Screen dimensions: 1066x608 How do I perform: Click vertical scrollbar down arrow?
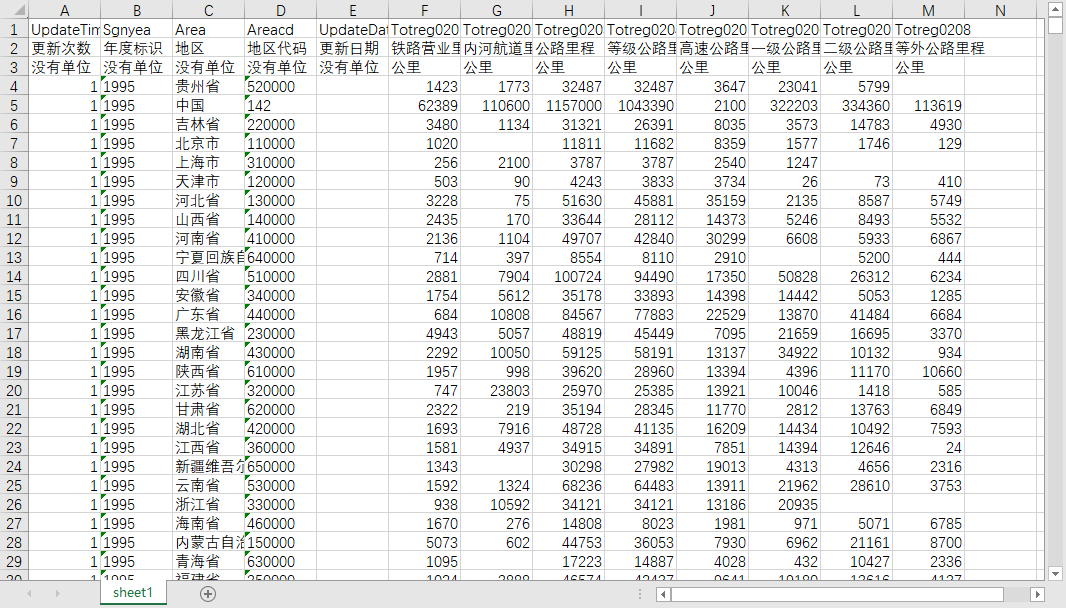point(1055,573)
